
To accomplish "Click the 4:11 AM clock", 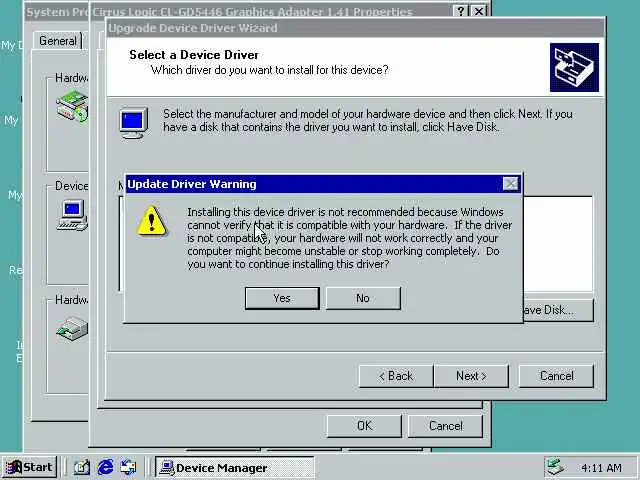I will point(601,468).
